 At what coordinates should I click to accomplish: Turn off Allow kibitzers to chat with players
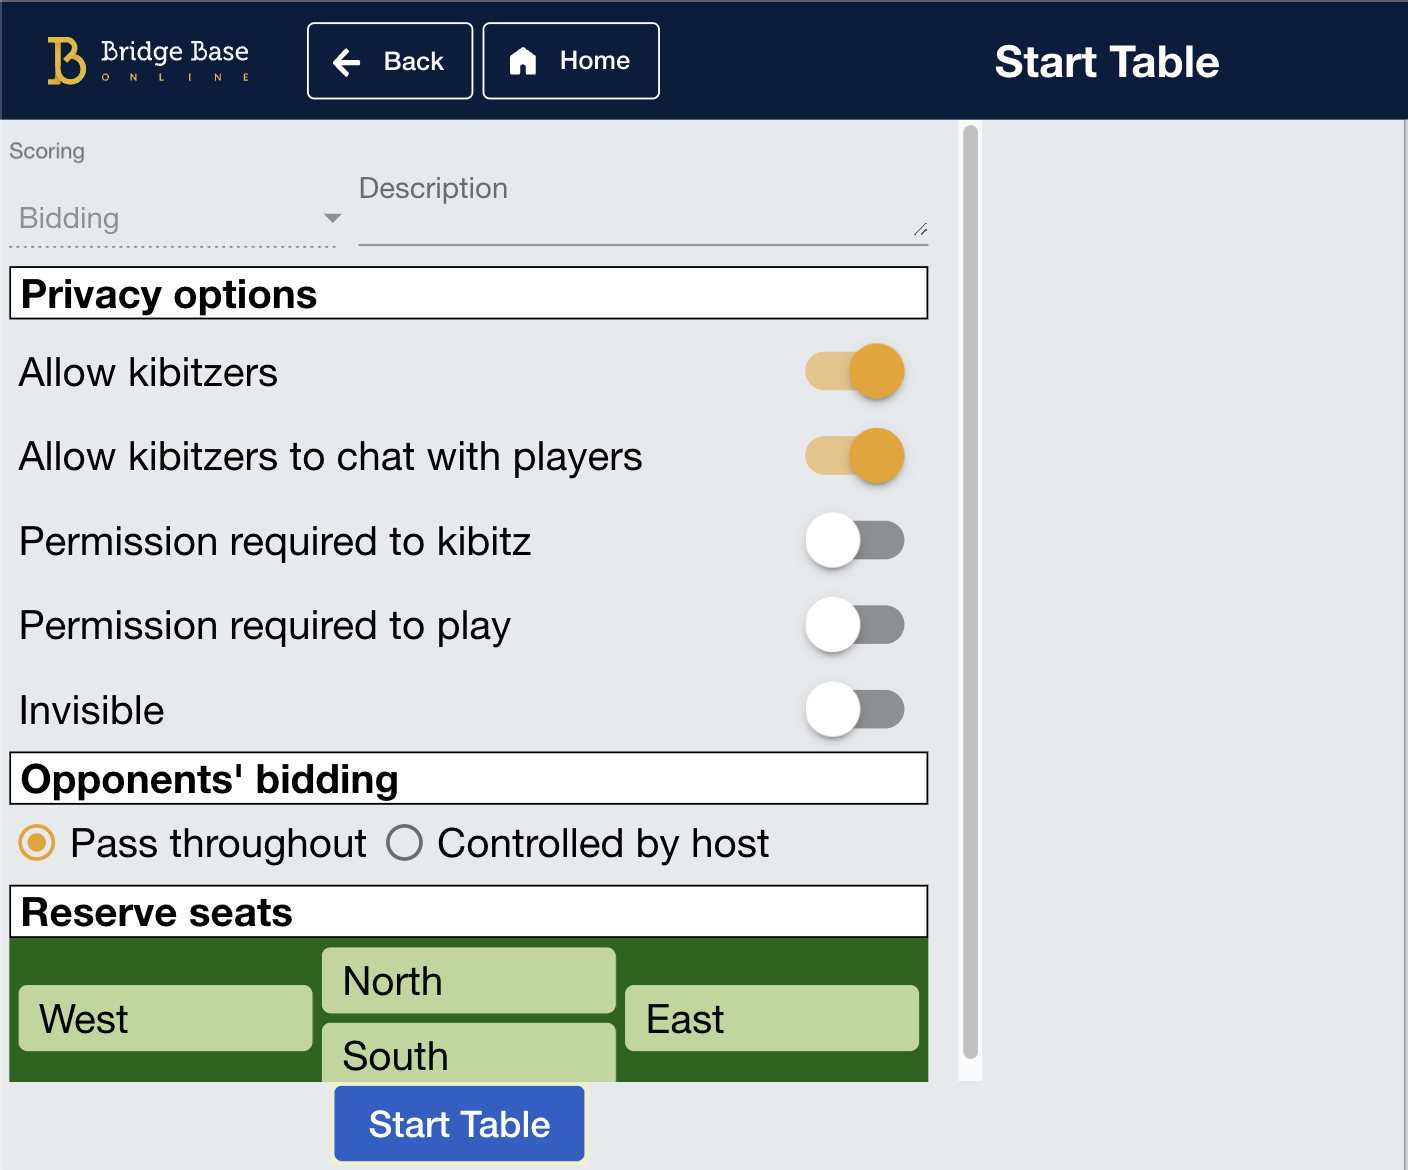point(855,455)
